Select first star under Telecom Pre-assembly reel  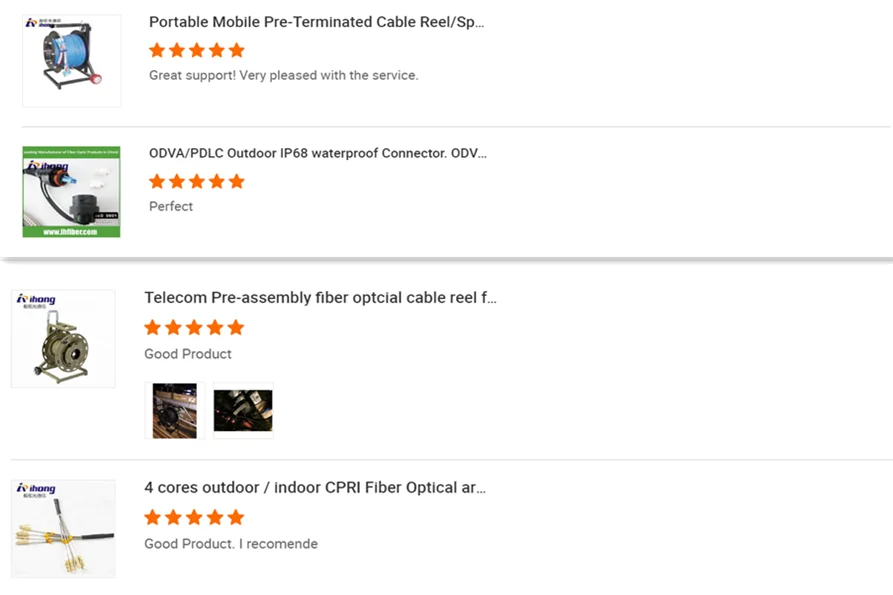(x=153, y=327)
